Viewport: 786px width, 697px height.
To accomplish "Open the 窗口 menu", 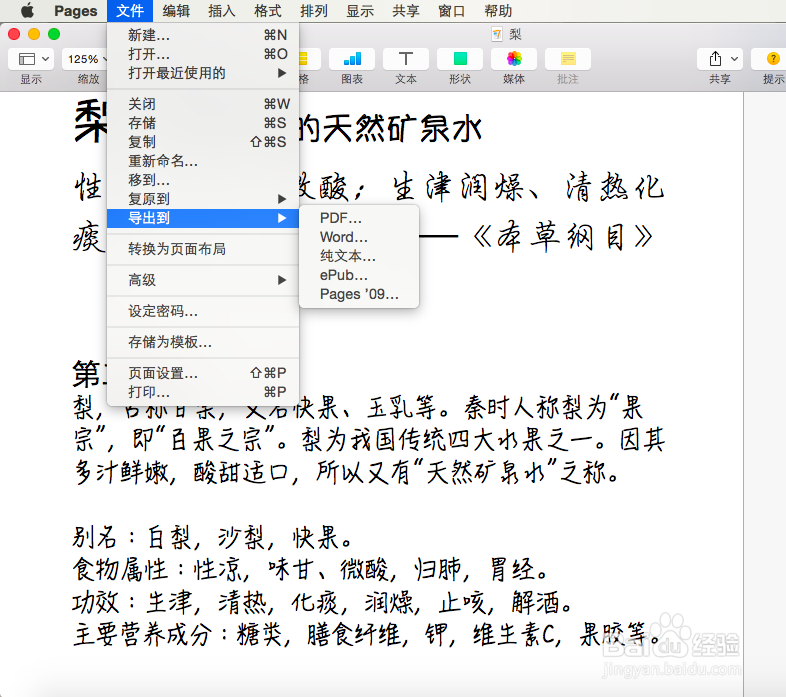I will pyautogui.click(x=452, y=11).
